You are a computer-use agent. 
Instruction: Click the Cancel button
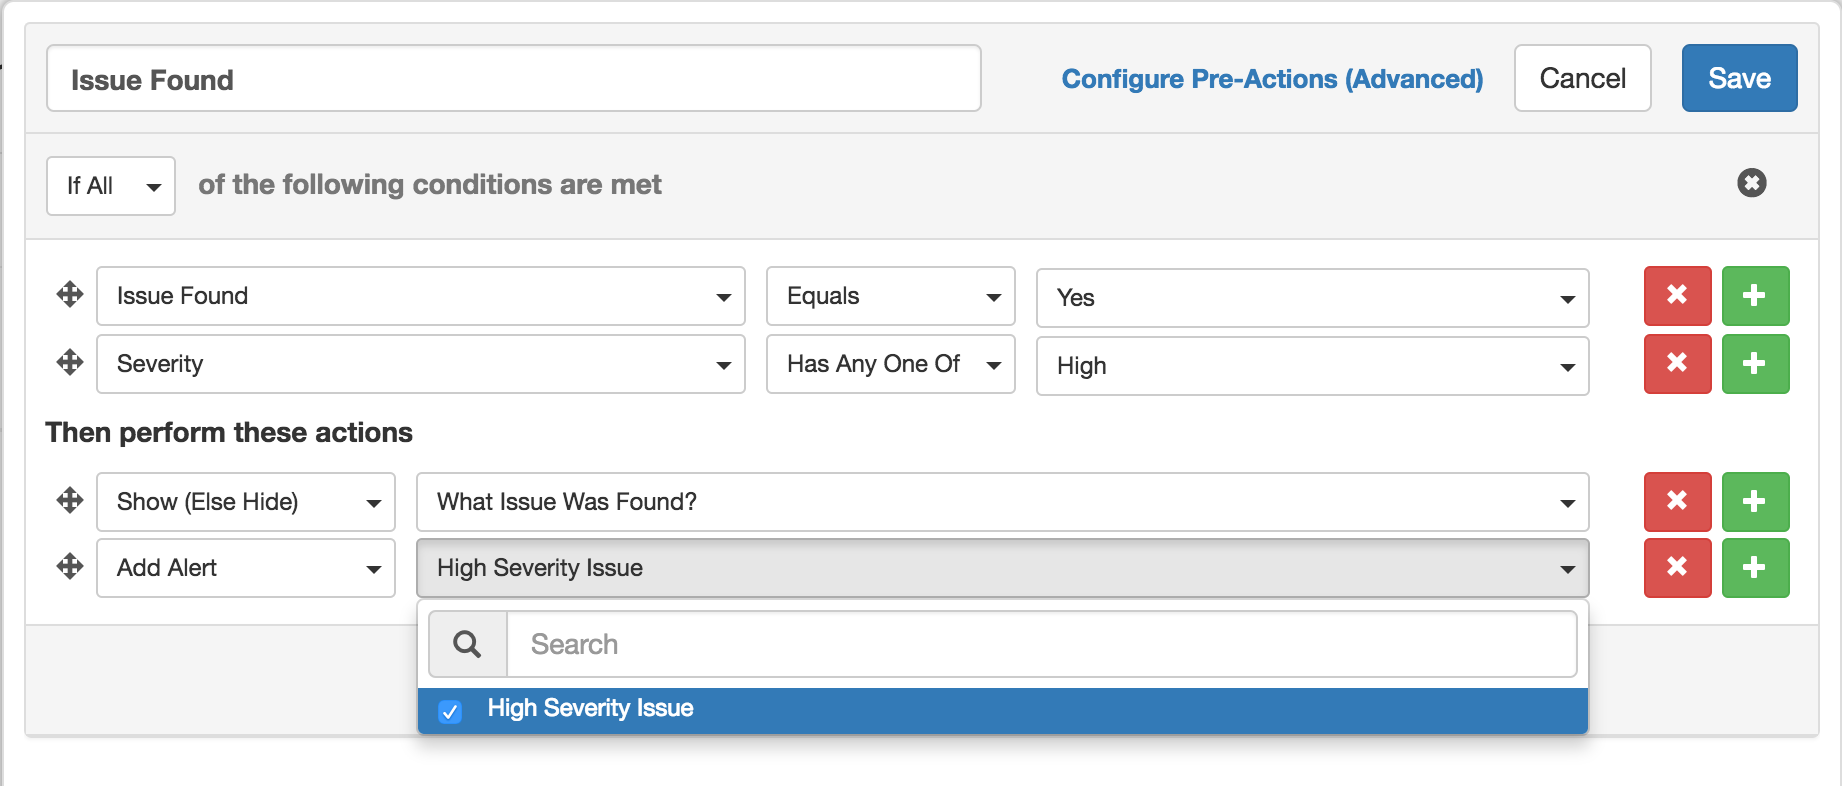tap(1582, 78)
